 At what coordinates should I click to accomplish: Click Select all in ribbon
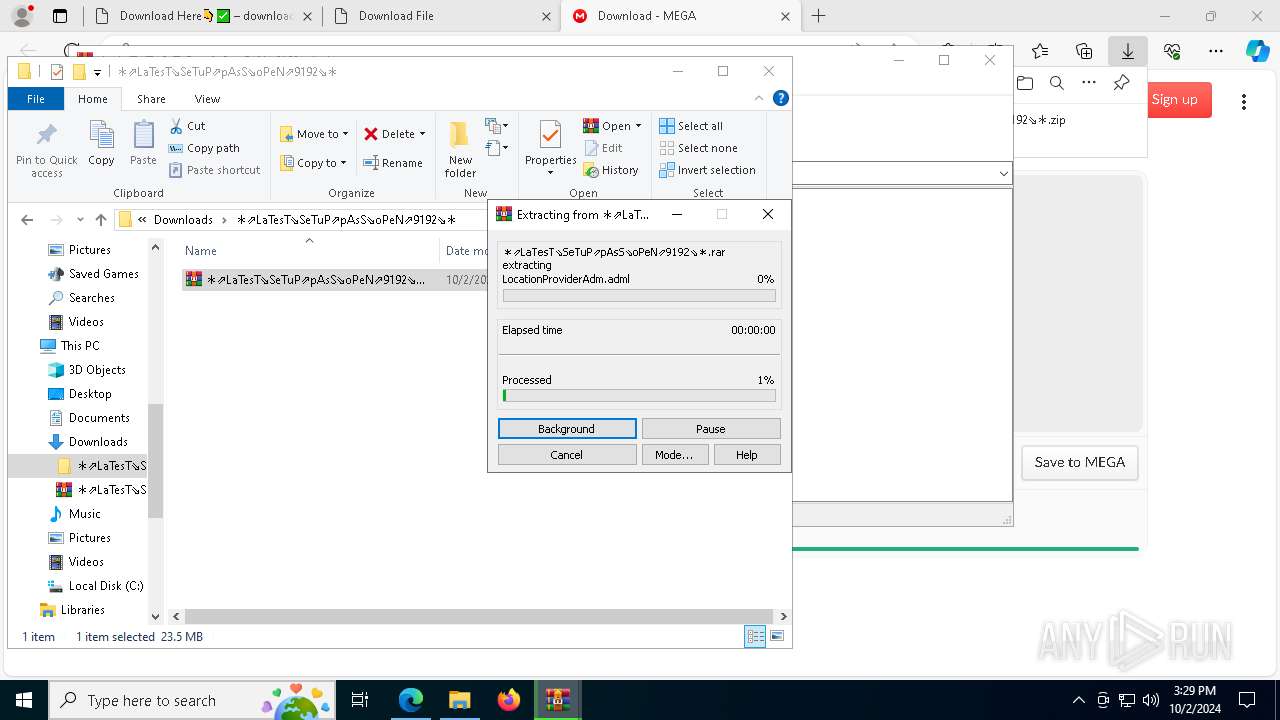tap(691, 126)
